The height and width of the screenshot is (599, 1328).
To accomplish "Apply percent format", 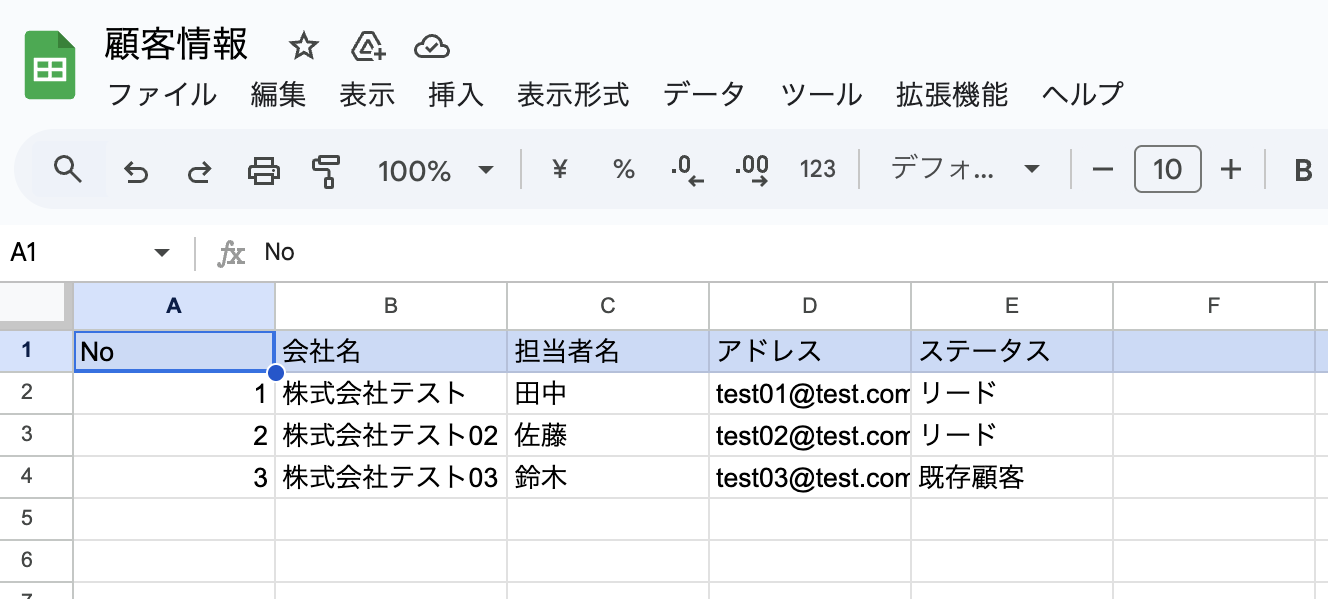I will [x=624, y=170].
